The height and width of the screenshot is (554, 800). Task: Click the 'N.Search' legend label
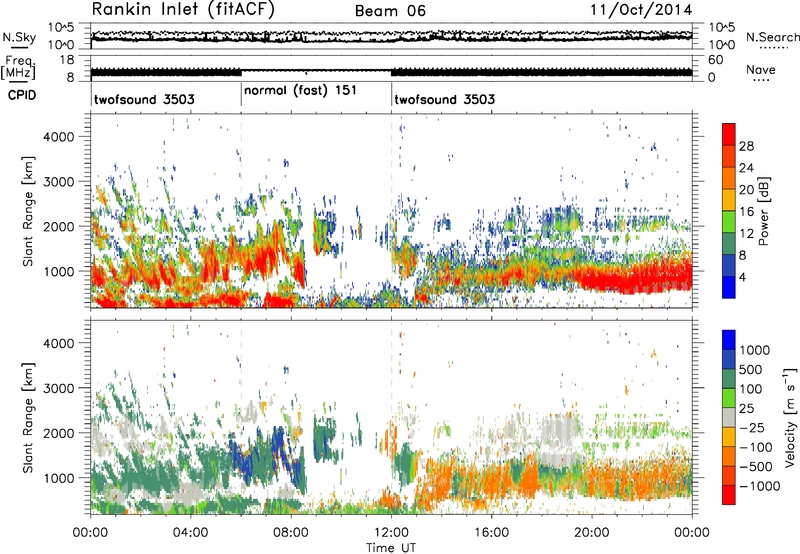coord(772,37)
